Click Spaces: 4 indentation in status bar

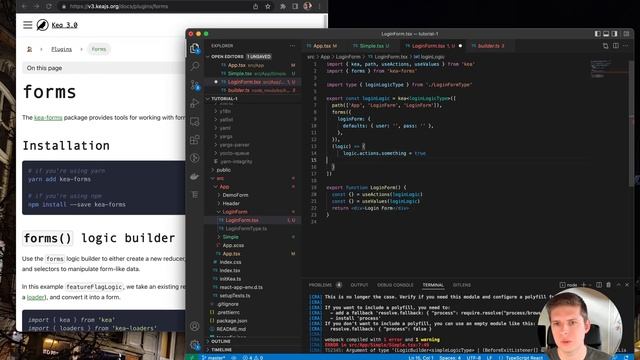click(x=450, y=358)
